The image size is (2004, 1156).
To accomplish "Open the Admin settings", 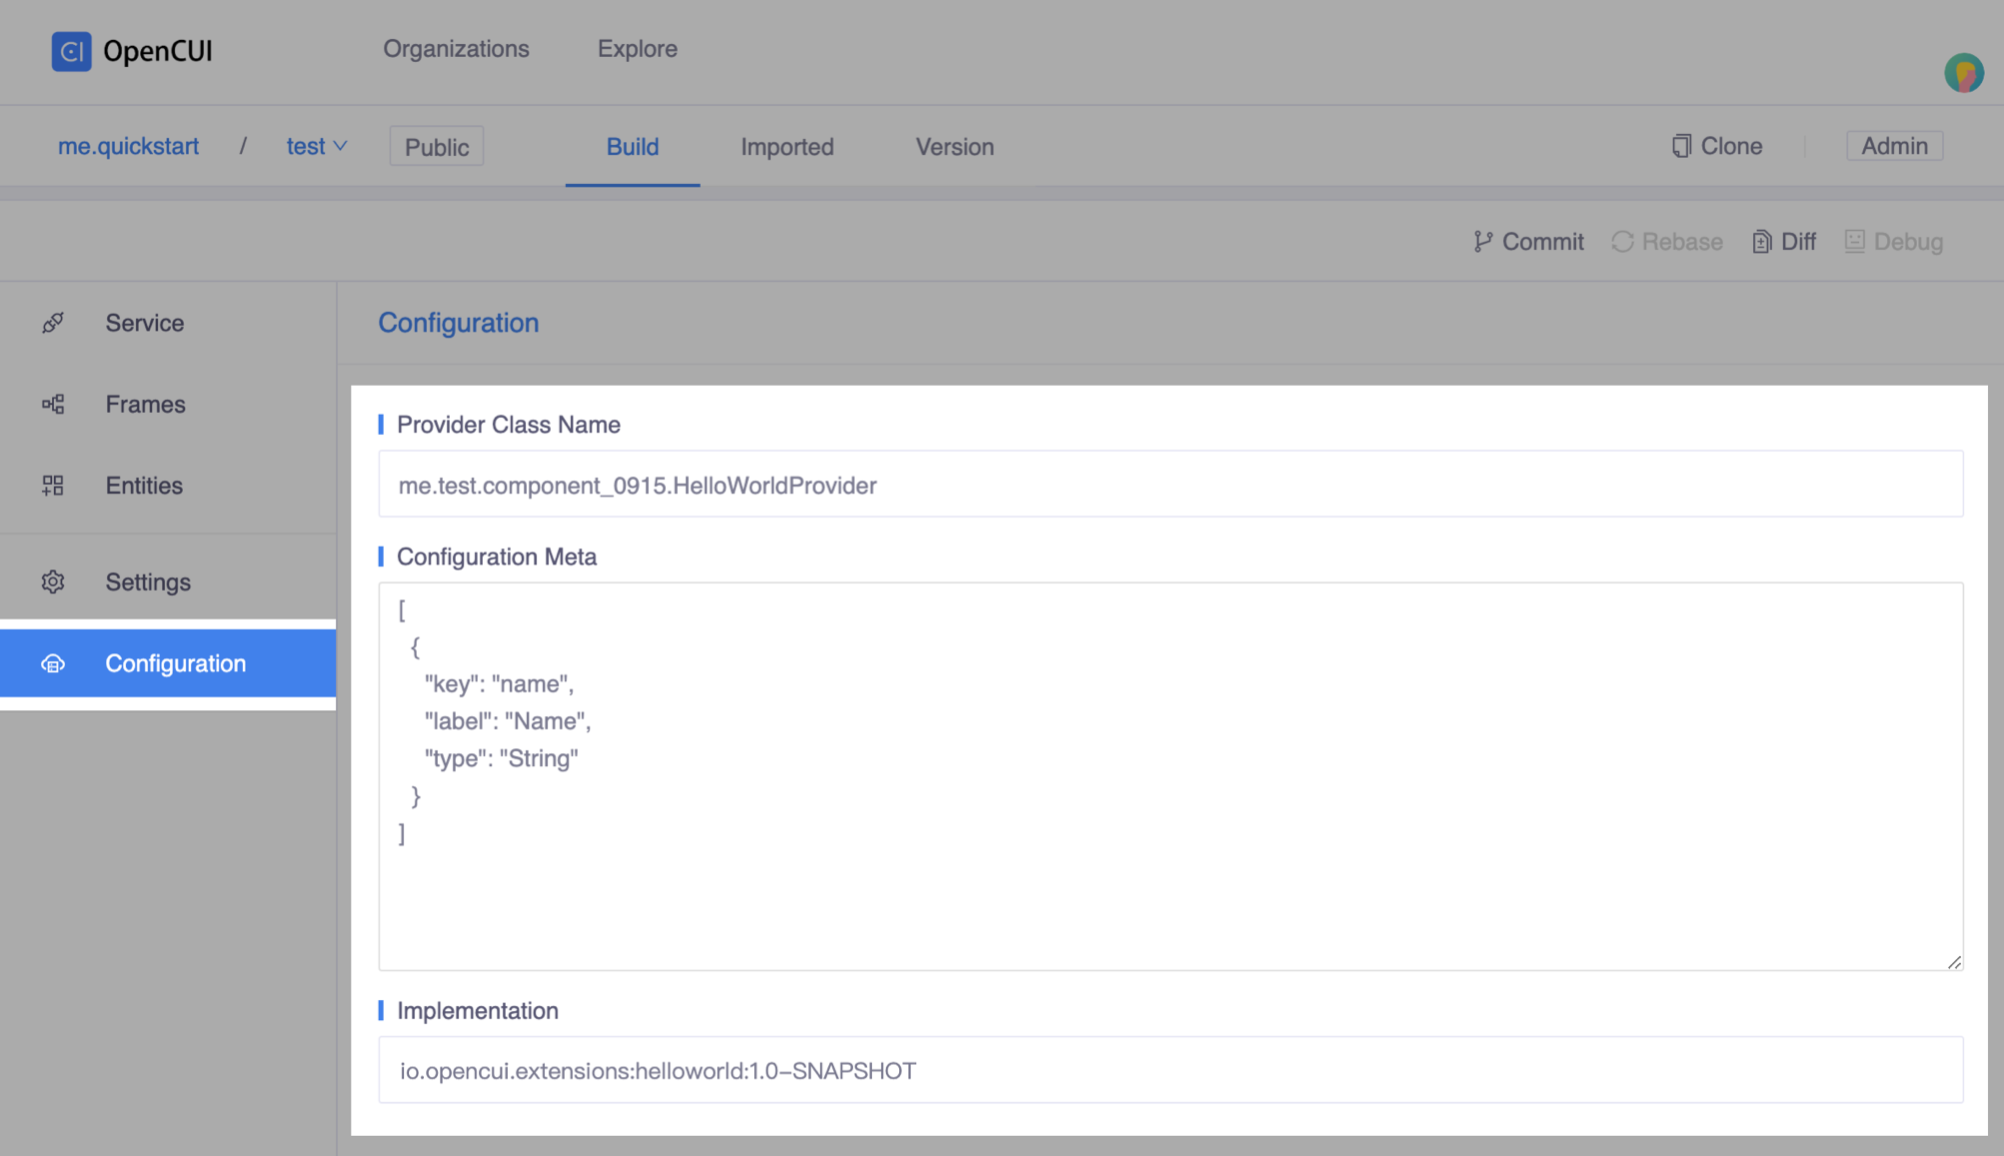I will coord(1894,145).
